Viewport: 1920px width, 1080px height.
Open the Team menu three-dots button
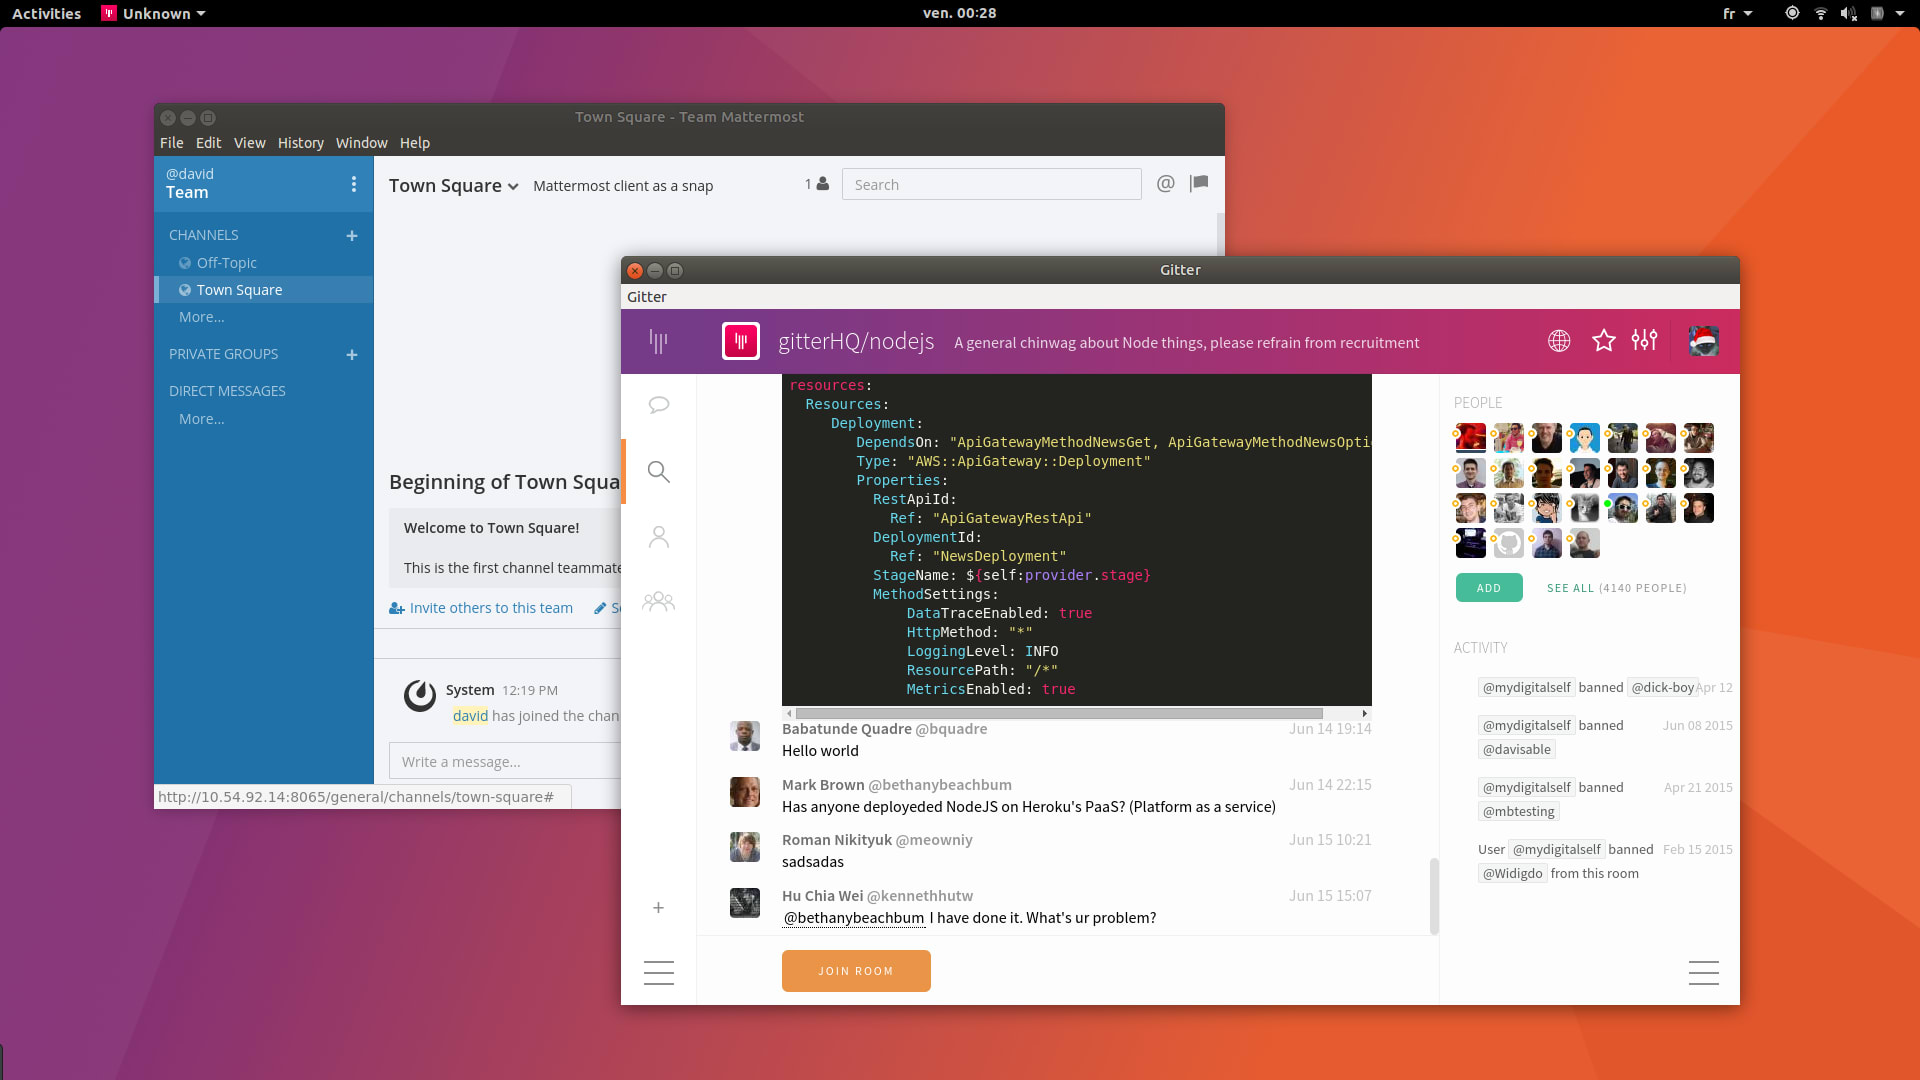tap(353, 184)
